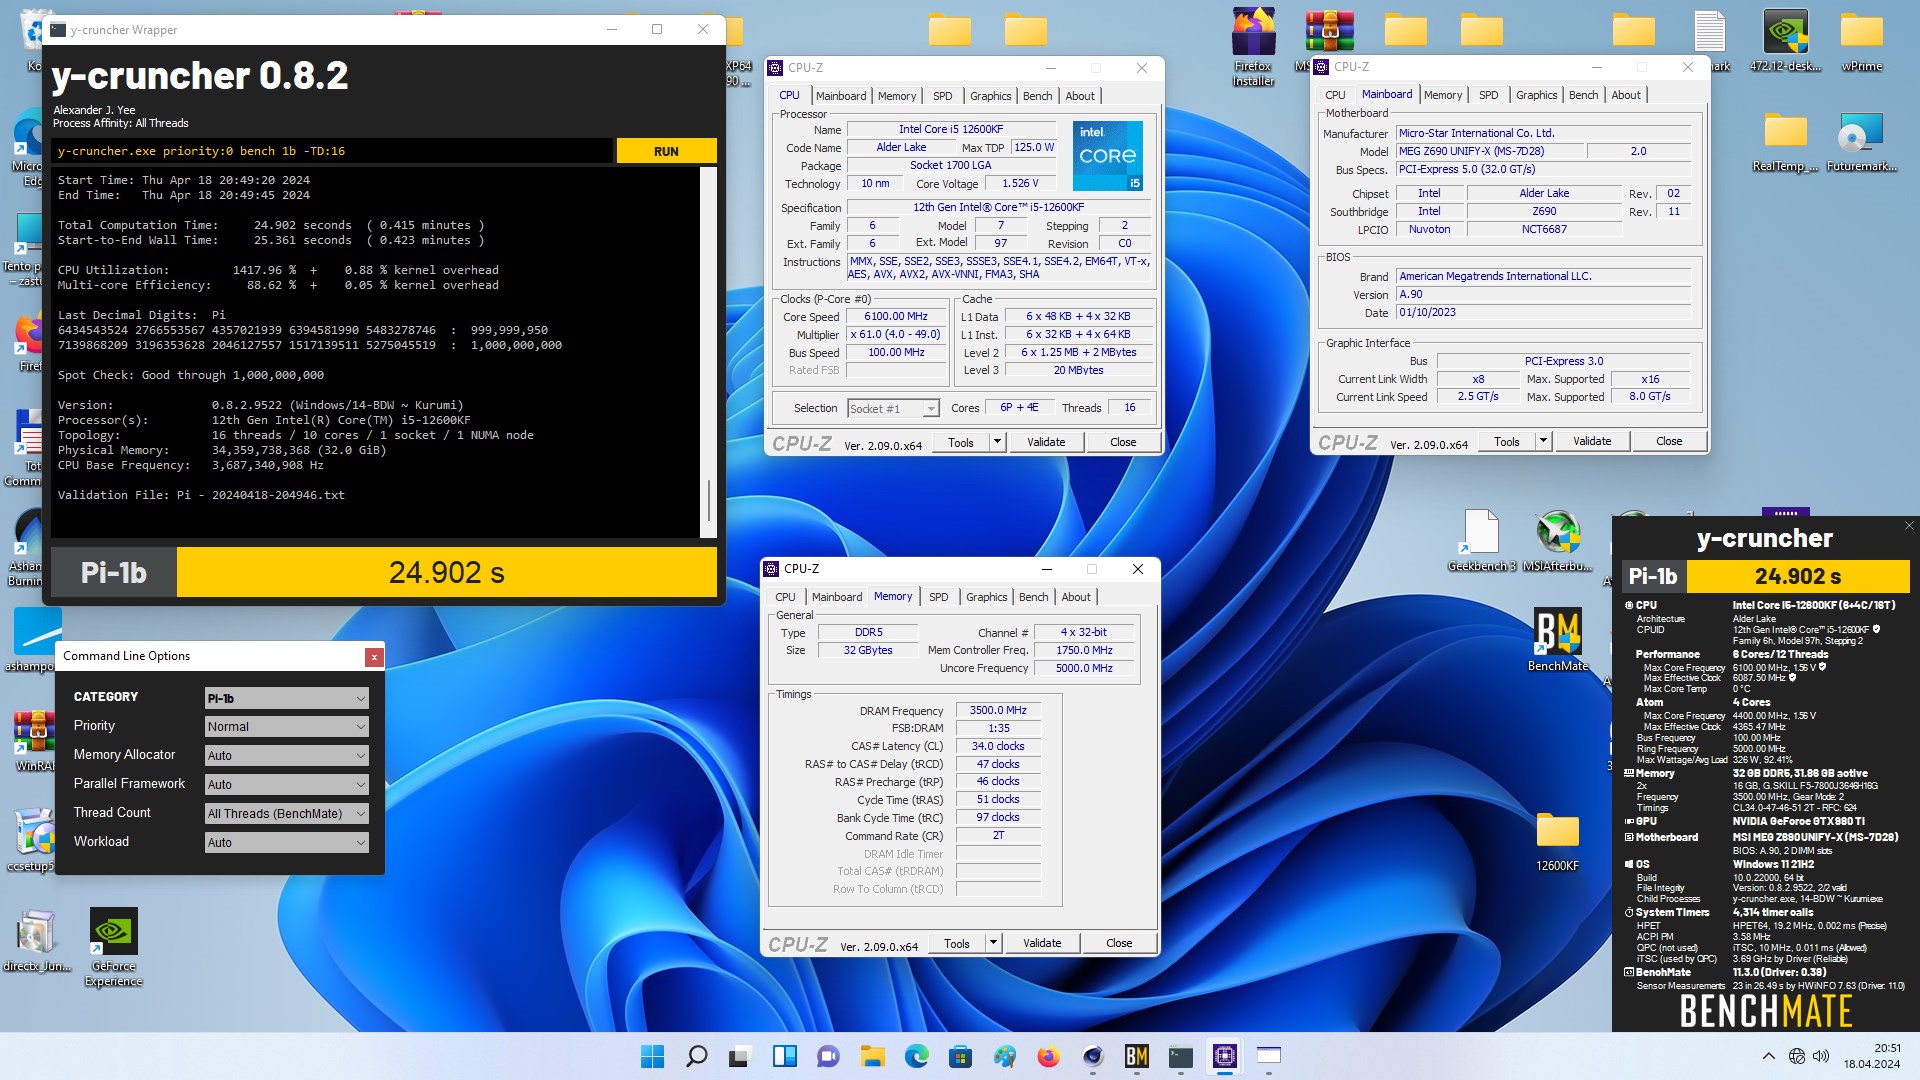Expand the Parallel Framework dropdown
Image resolution: width=1920 pixels, height=1080 pixels.
point(286,785)
